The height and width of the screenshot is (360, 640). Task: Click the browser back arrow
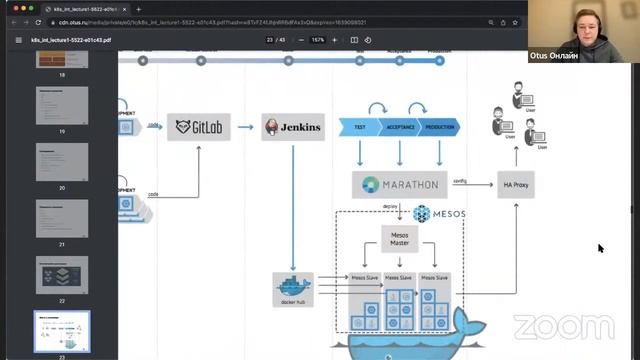(14, 22)
